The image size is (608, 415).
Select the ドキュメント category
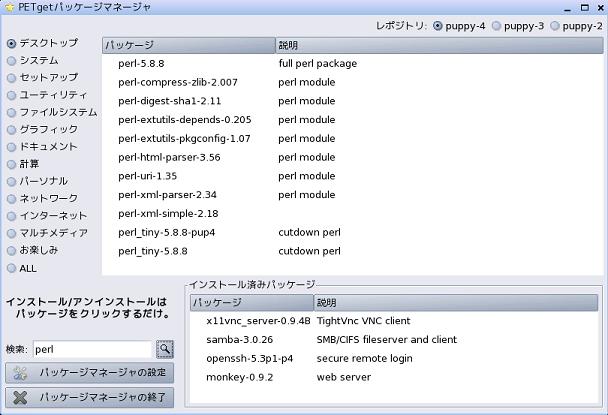(43, 147)
